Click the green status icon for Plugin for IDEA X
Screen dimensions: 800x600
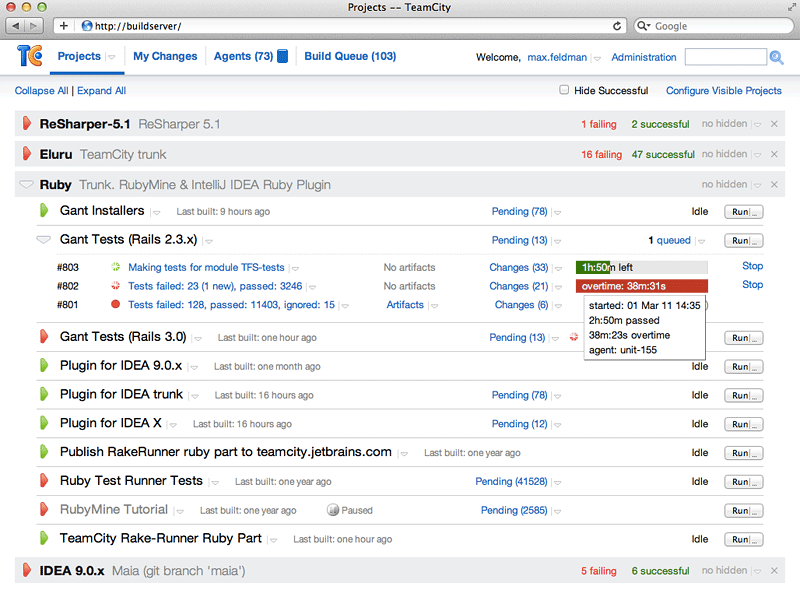pyautogui.click(x=44, y=423)
